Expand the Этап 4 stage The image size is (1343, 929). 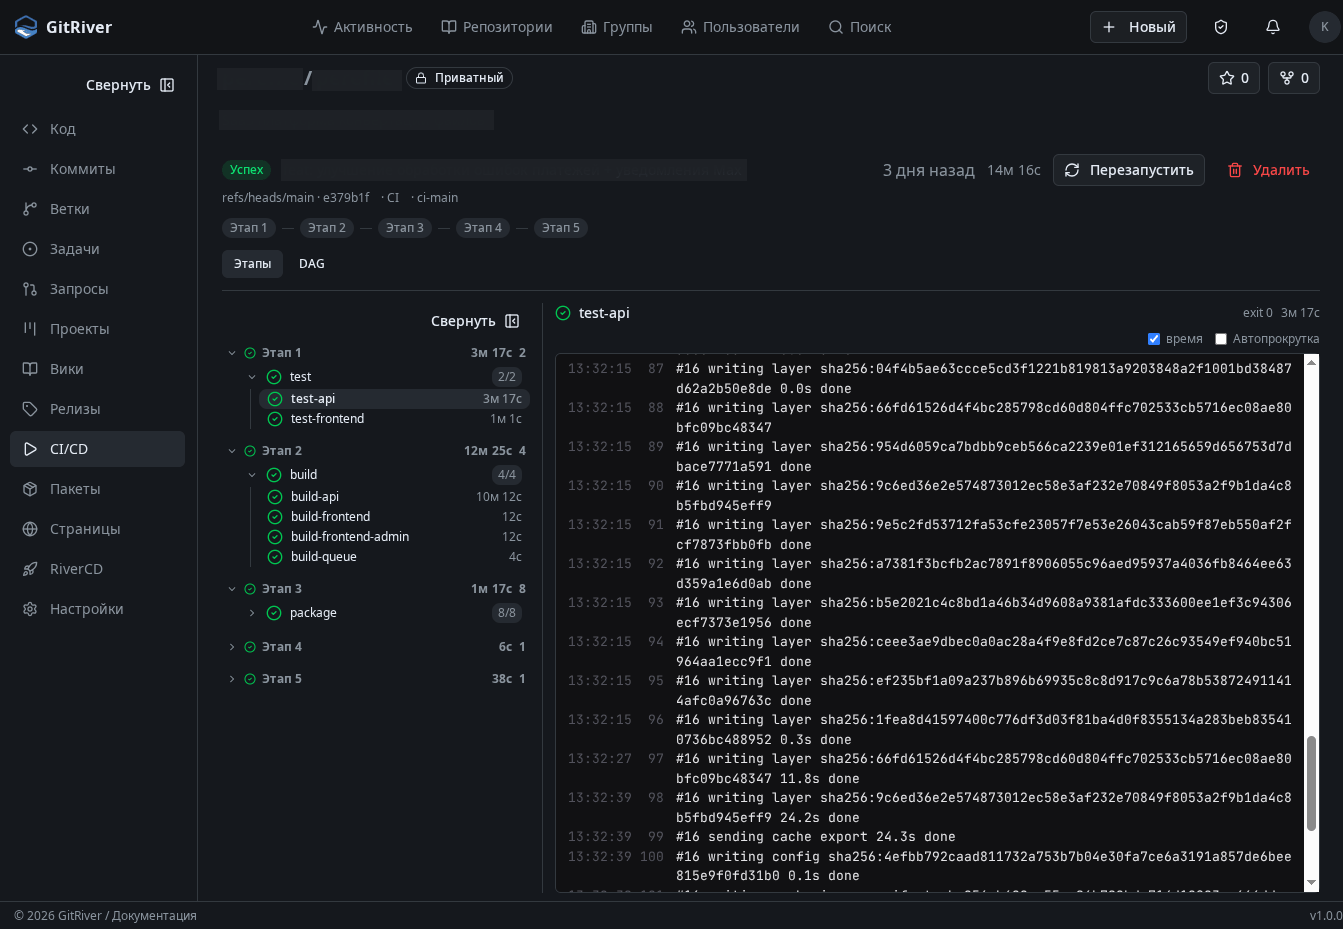coord(232,647)
